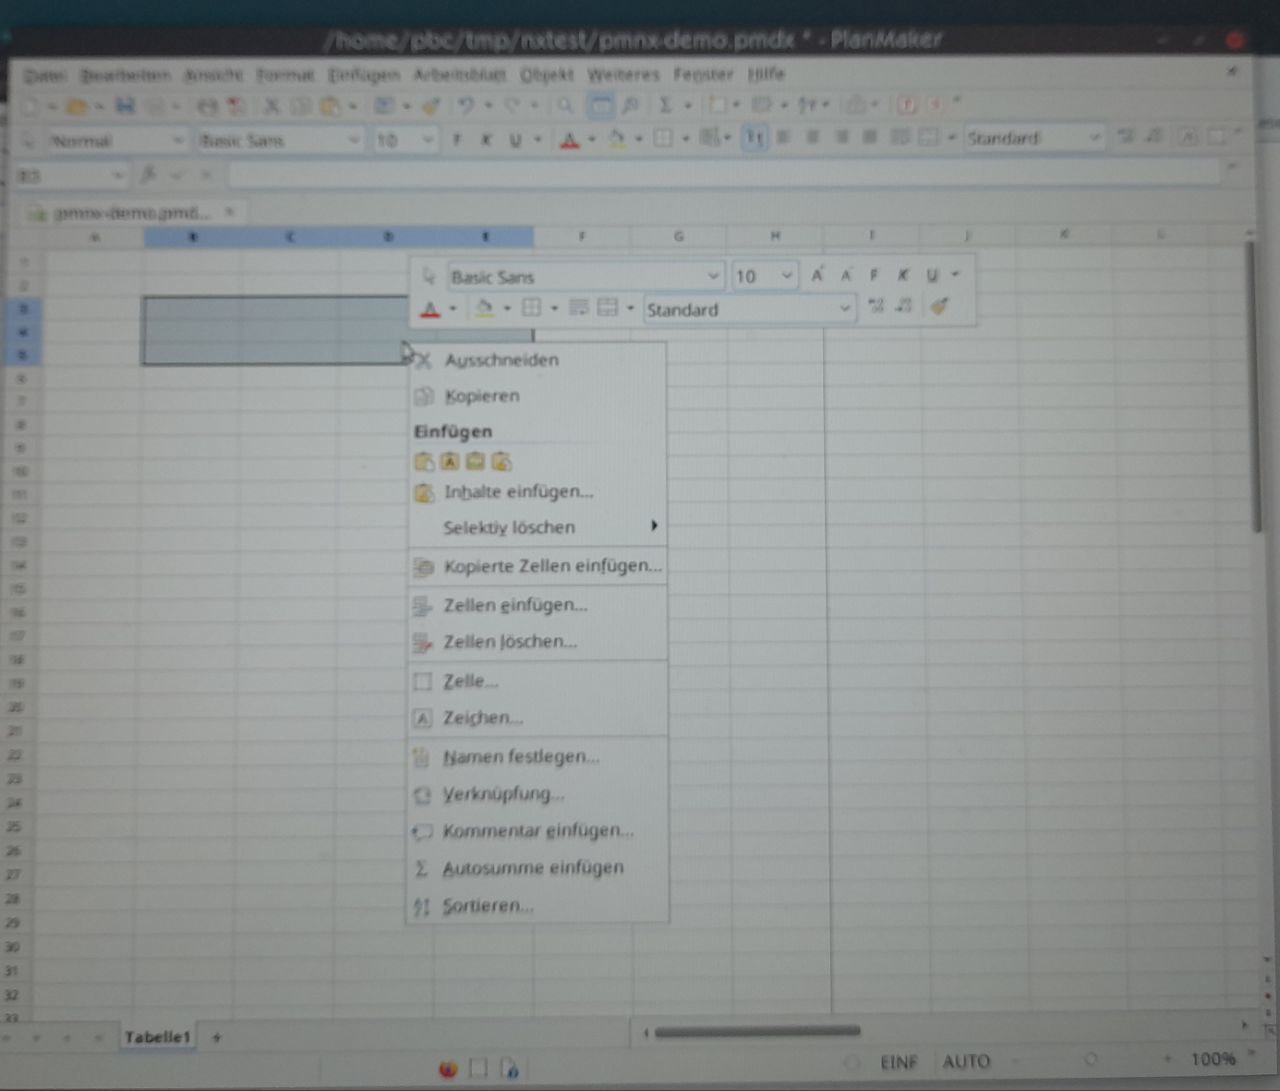1280x1091 pixels.
Task: Click merge cells icon in mini toolbar
Action: point(607,308)
